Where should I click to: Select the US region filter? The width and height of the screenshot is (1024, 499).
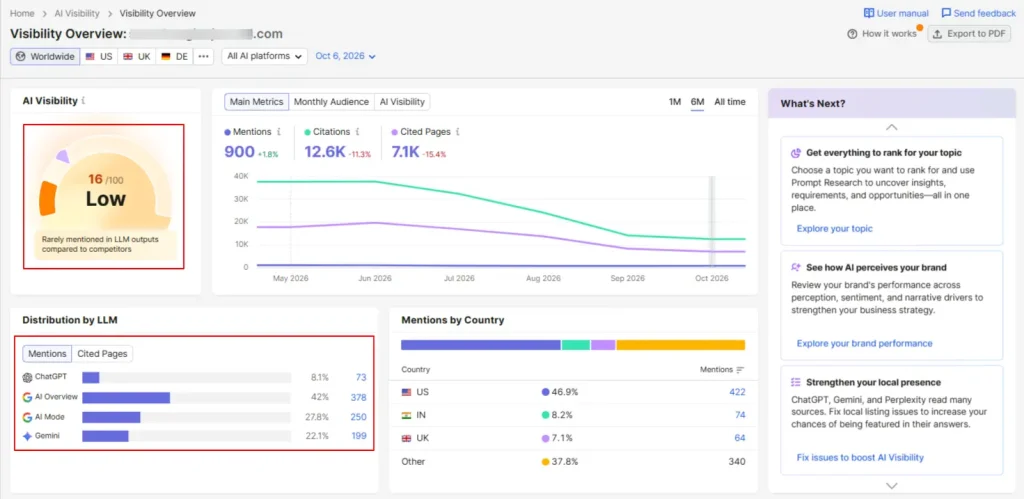coord(99,56)
